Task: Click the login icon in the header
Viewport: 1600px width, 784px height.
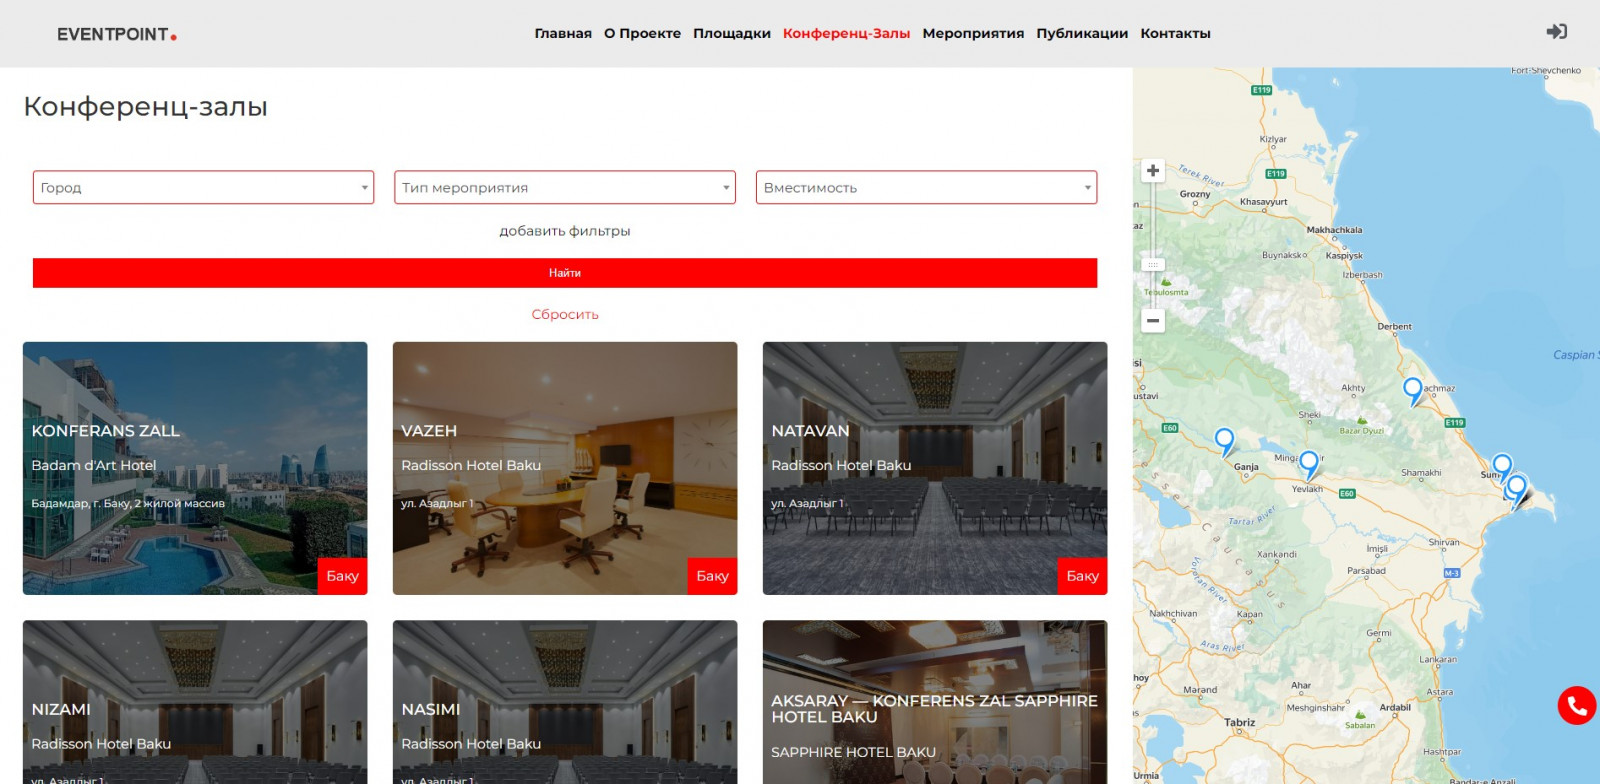Action: pos(1556,32)
